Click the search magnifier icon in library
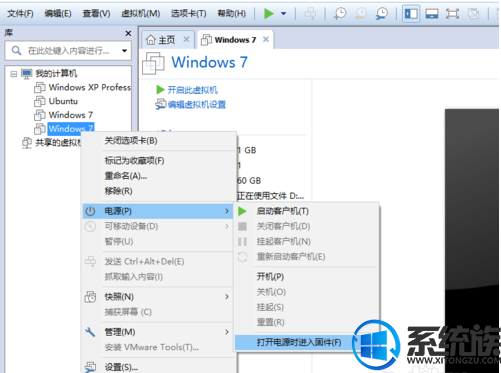The image size is (501, 373). [x=16, y=51]
